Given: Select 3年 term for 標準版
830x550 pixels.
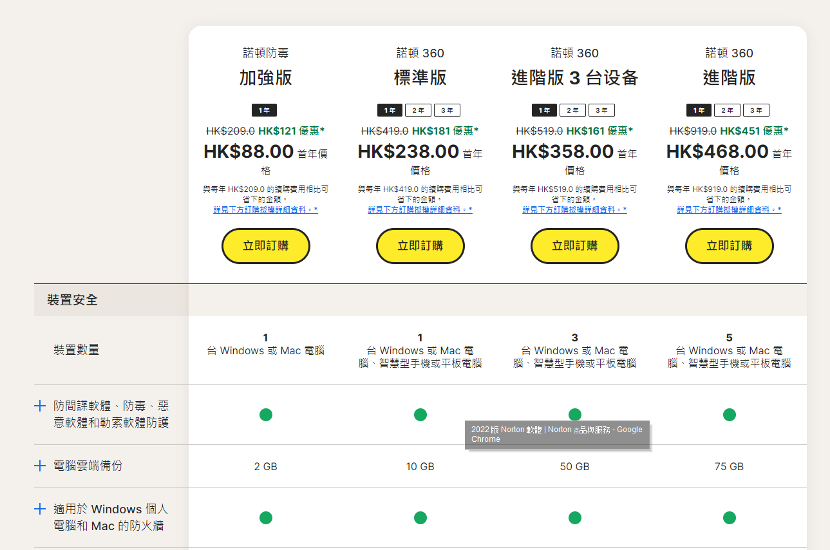Looking at the screenshot, I should [x=447, y=110].
